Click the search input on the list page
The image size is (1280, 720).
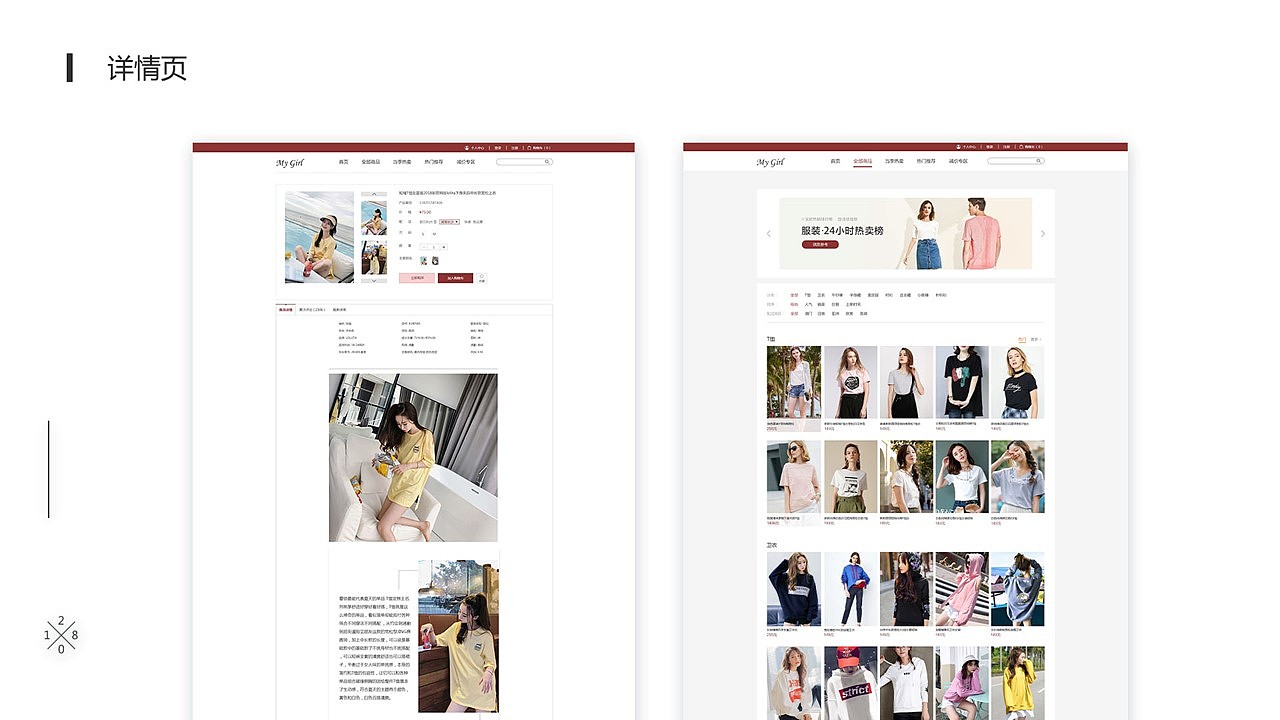pyautogui.click(x=1016, y=161)
